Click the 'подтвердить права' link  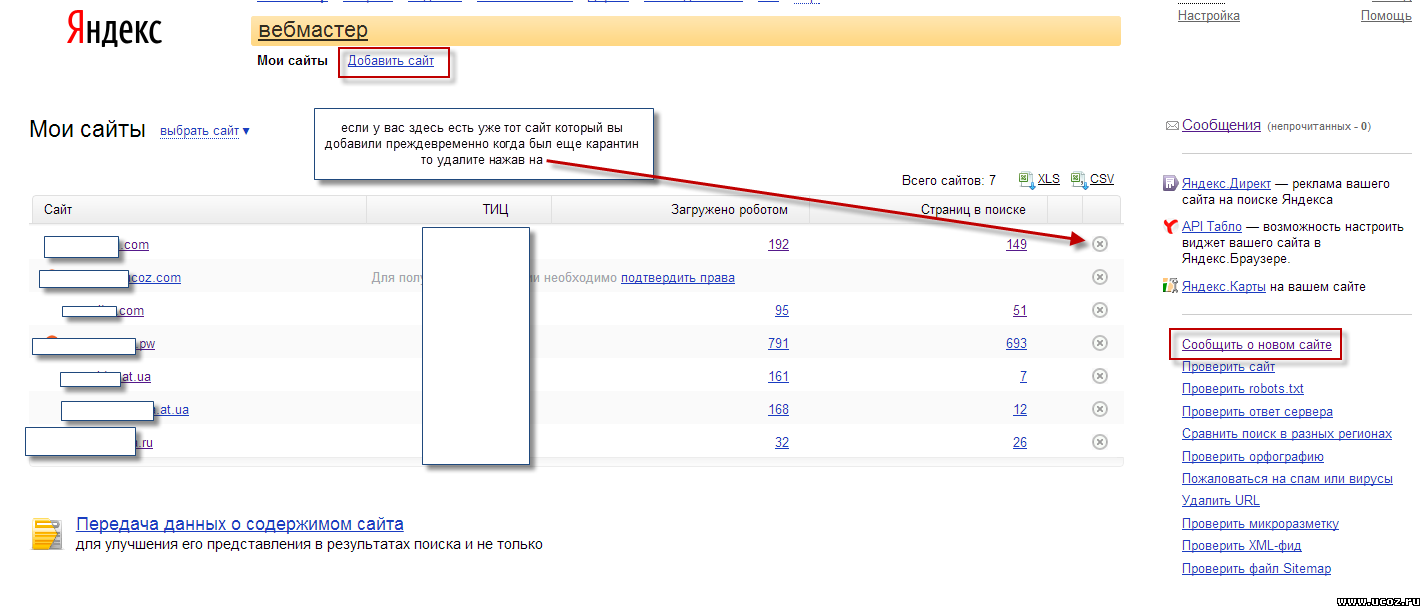tap(677, 278)
